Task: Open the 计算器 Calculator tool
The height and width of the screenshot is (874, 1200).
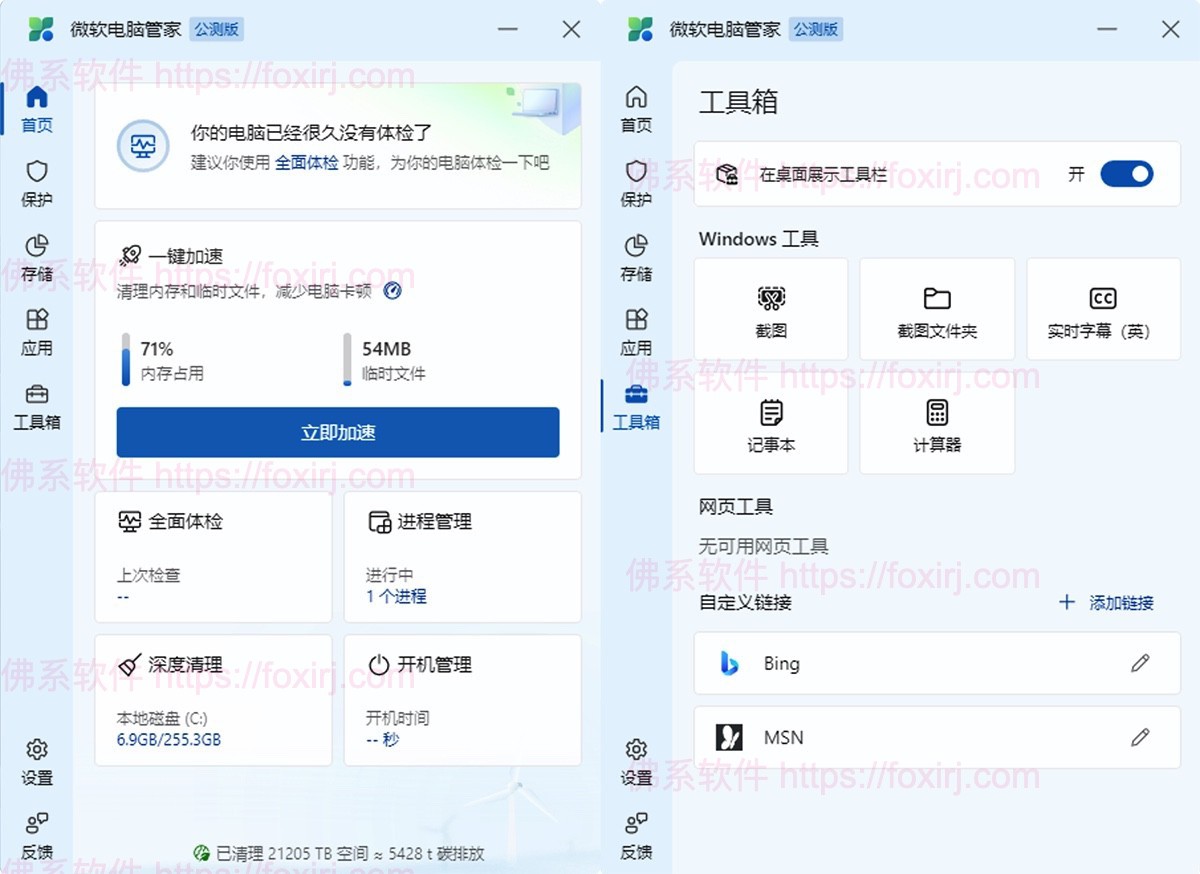Action: (x=936, y=426)
